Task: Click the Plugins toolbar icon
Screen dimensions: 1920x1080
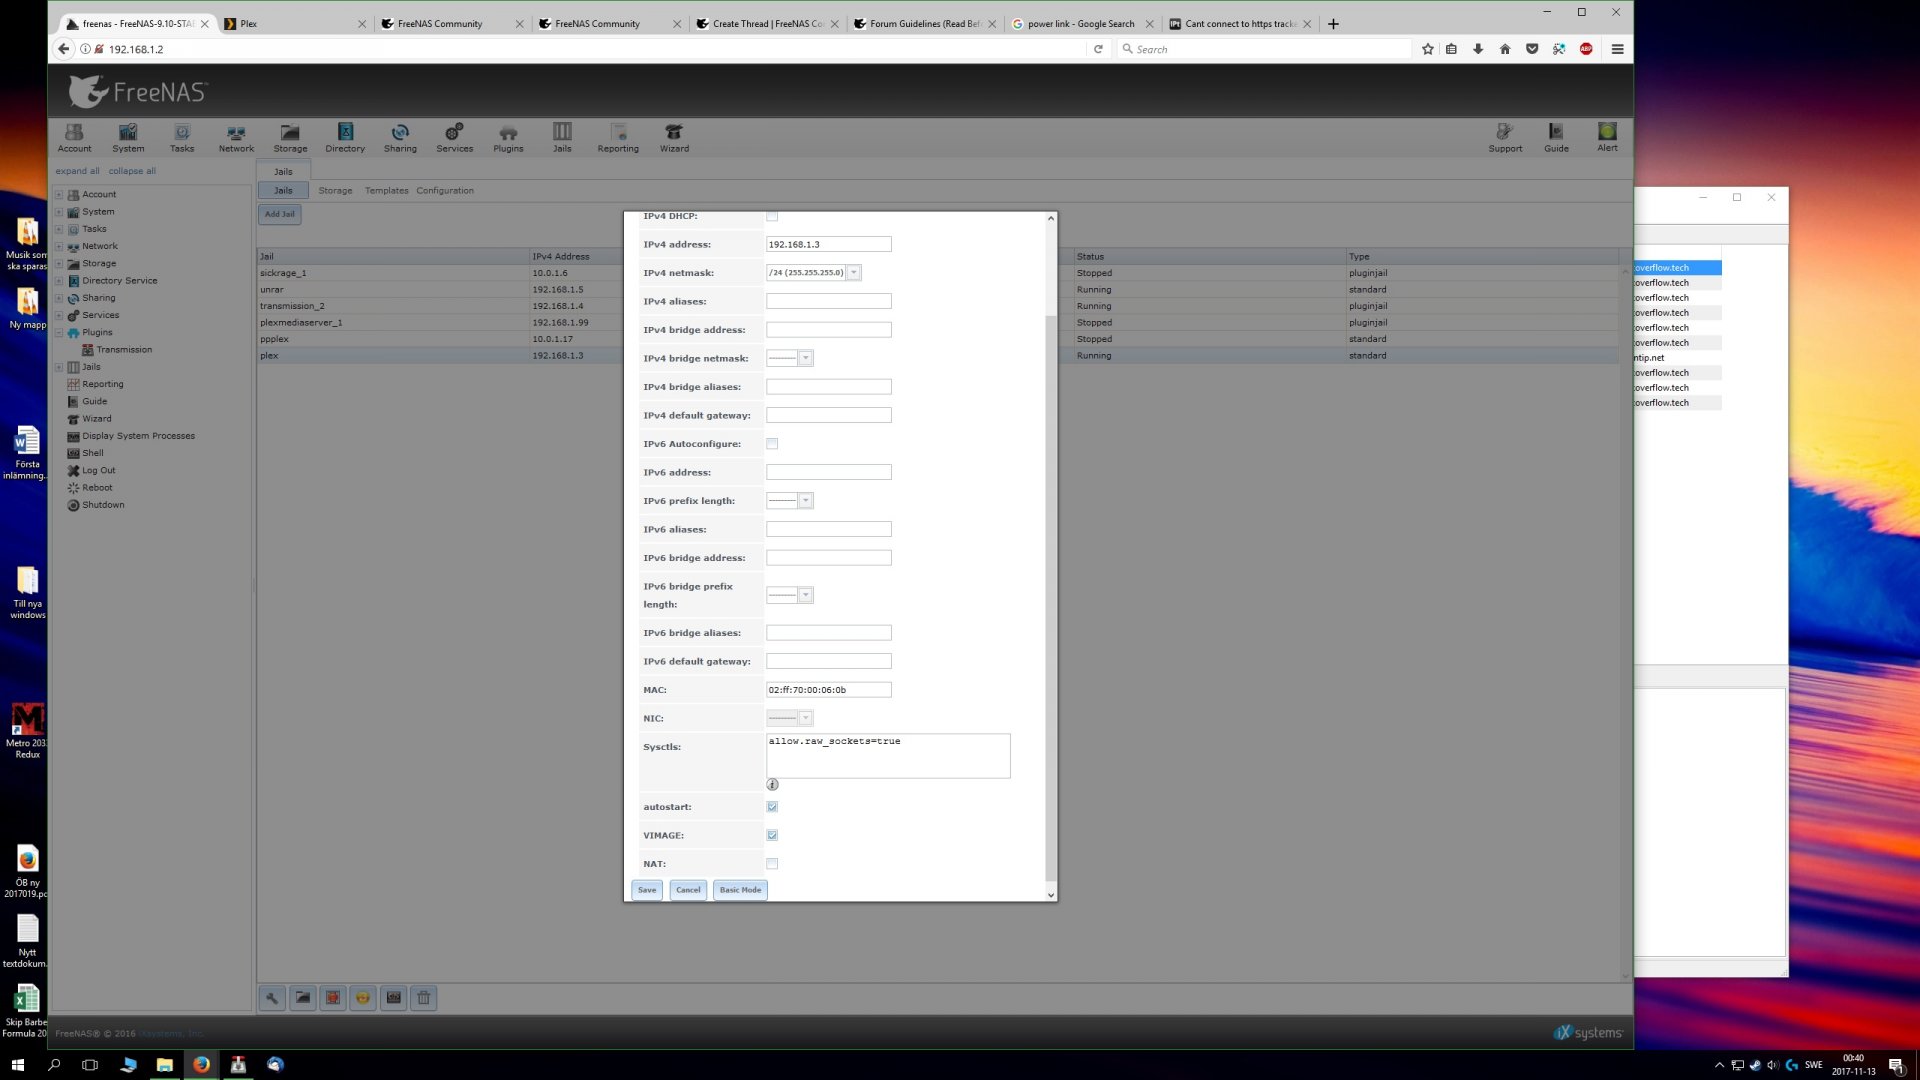Action: coord(508,138)
